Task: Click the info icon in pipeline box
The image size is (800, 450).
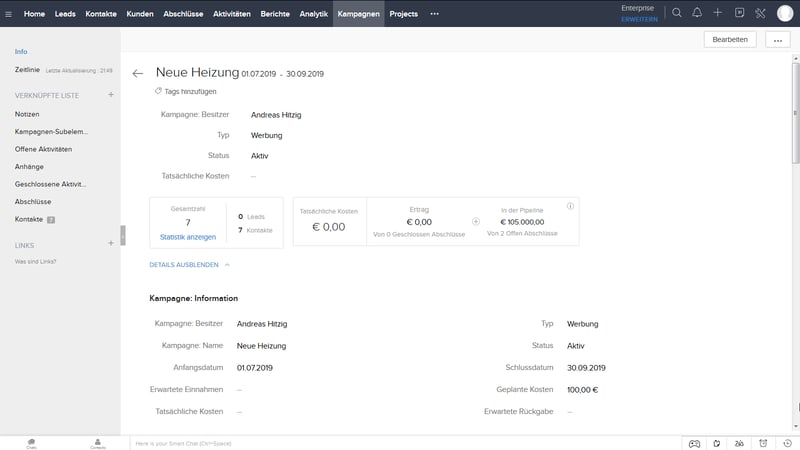Action: [x=570, y=206]
